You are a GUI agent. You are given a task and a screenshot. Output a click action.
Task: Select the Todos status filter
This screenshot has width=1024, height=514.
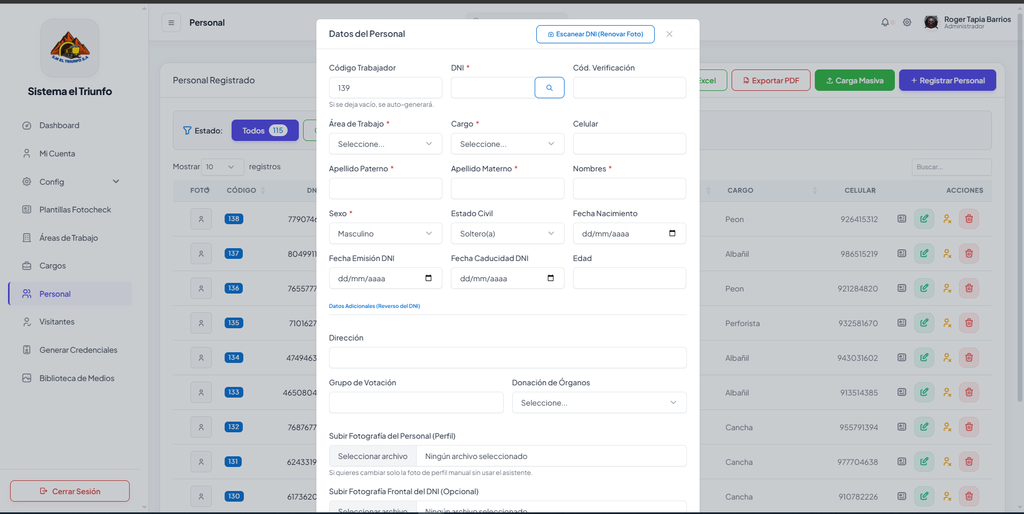point(264,131)
